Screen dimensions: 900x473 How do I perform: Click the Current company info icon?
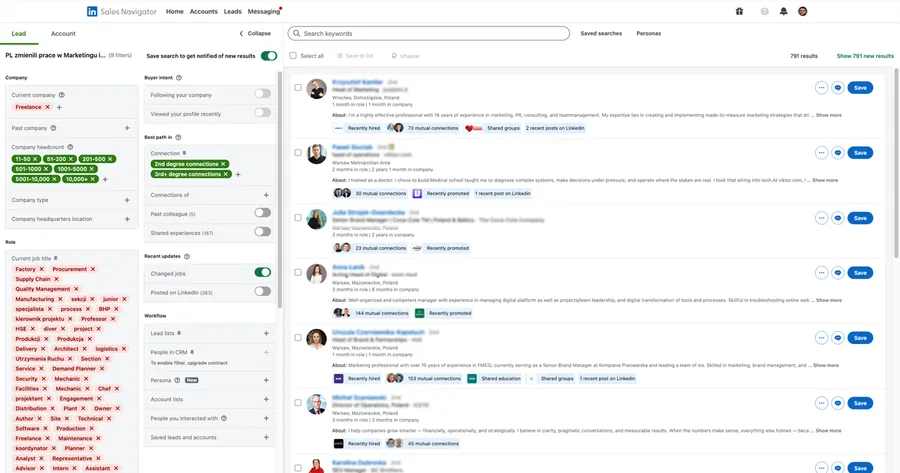tap(61, 95)
